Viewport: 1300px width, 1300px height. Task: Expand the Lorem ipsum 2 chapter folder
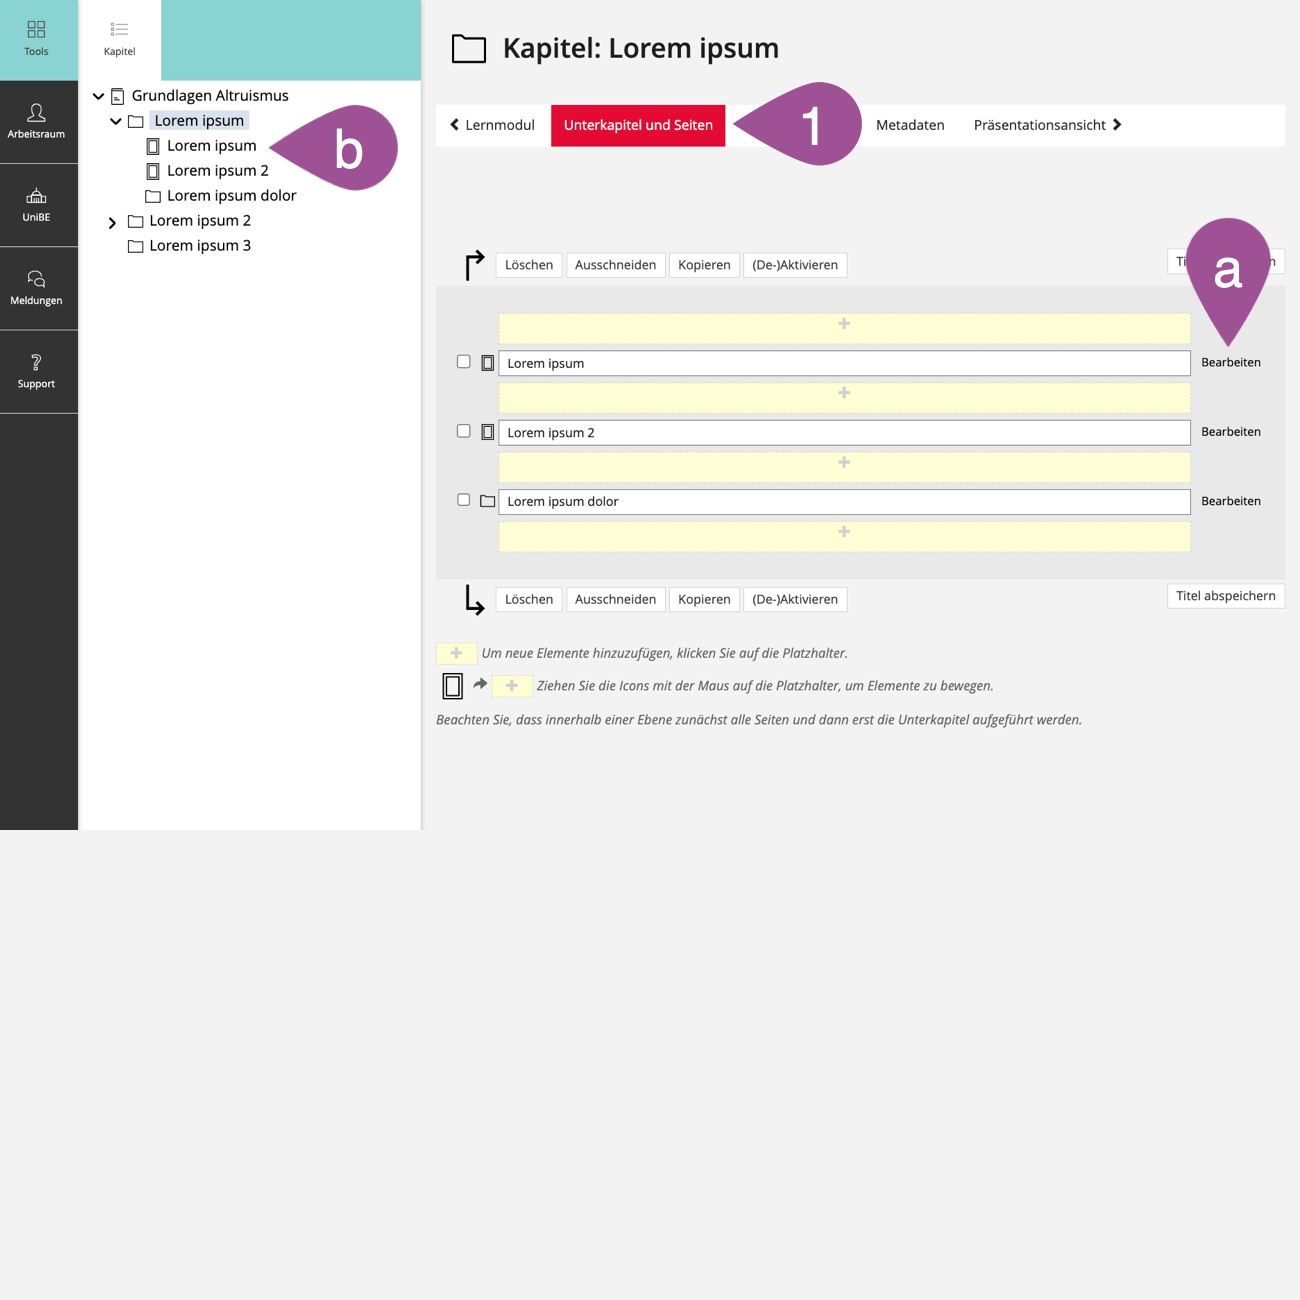[112, 222]
